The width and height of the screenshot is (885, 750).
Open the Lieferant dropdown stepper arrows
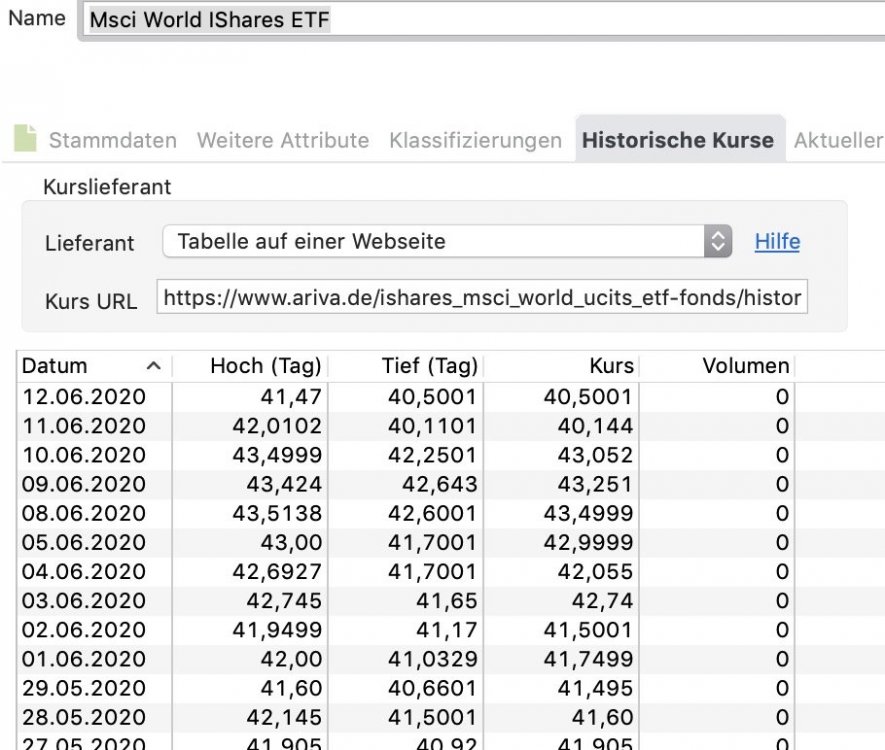pyautogui.click(x=717, y=242)
